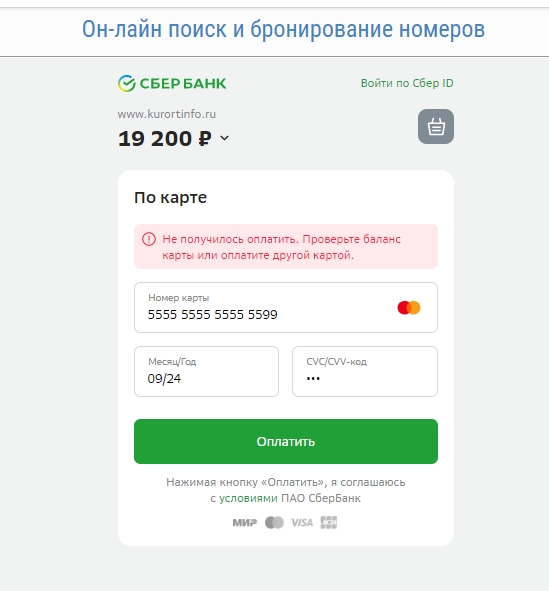
Task: Open the shopping basket icon
Action: click(x=436, y=127)
